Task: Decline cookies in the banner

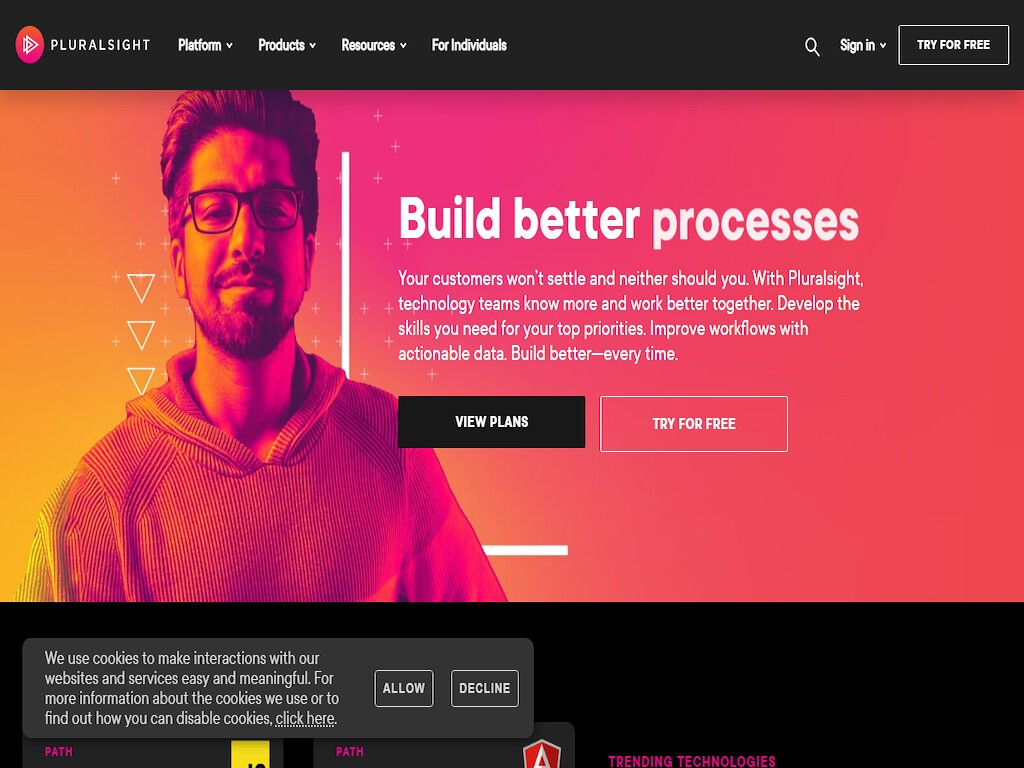Action: click(x=485, y=688)
